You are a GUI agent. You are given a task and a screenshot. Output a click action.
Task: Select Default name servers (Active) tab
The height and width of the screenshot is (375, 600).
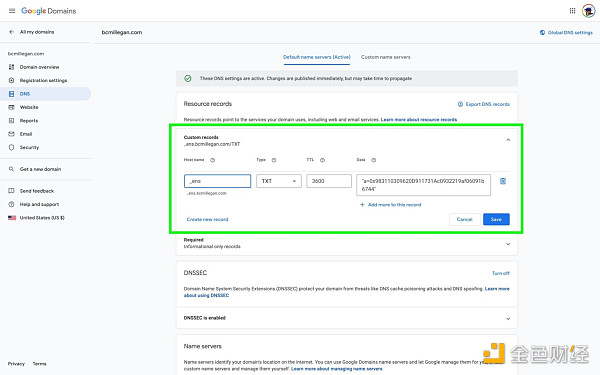(x=317, y=57)
